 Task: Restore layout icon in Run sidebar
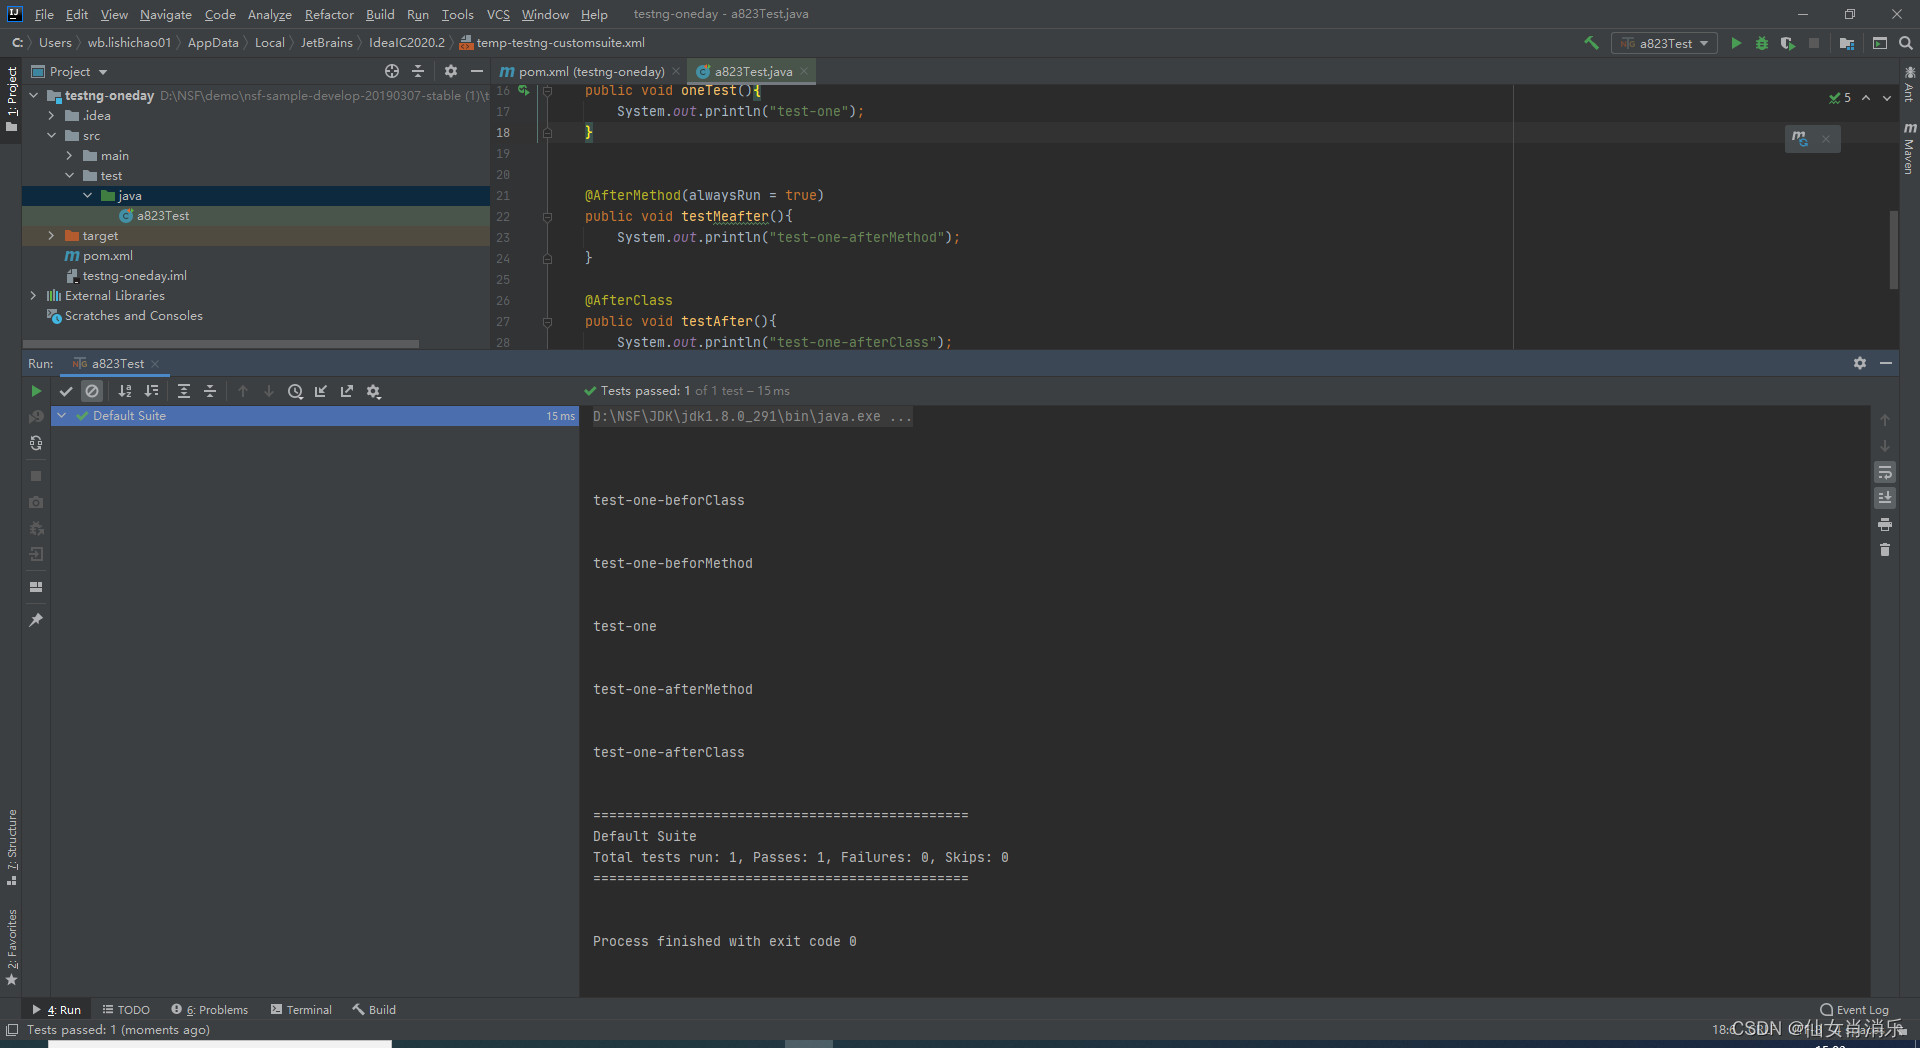(x=36, y=587)
